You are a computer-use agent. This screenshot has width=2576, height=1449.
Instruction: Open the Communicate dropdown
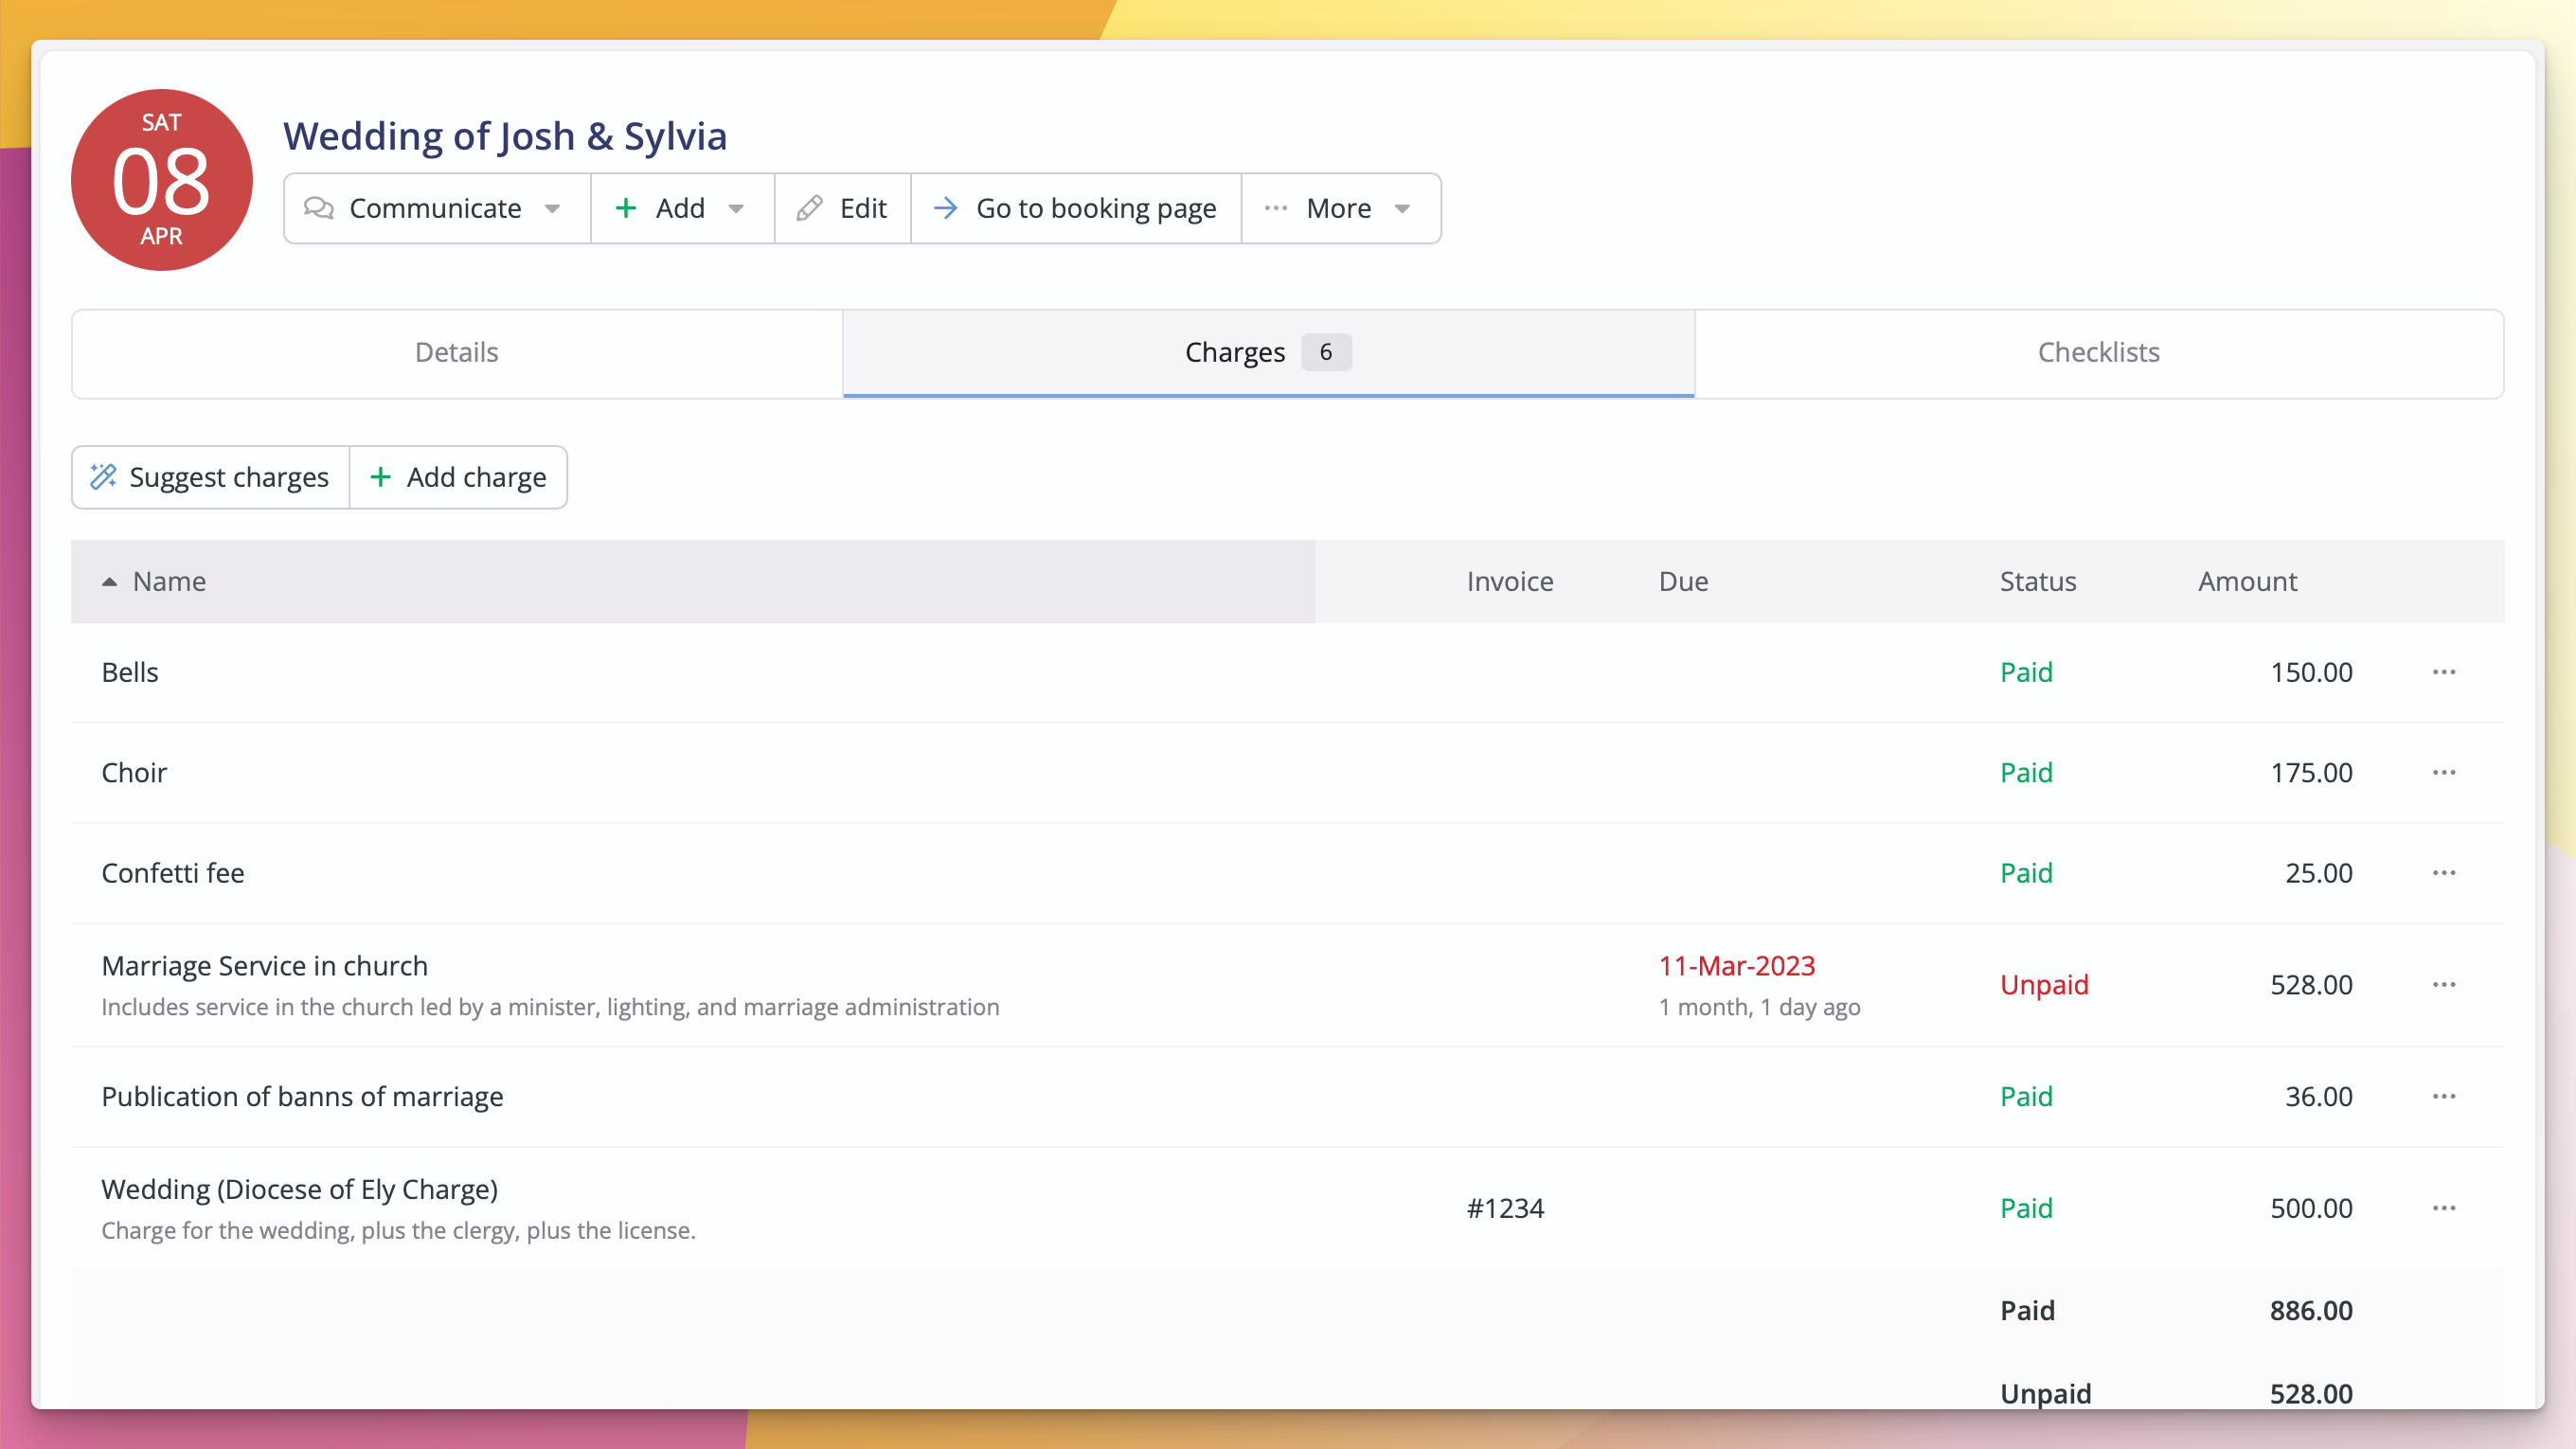[437, 208]
